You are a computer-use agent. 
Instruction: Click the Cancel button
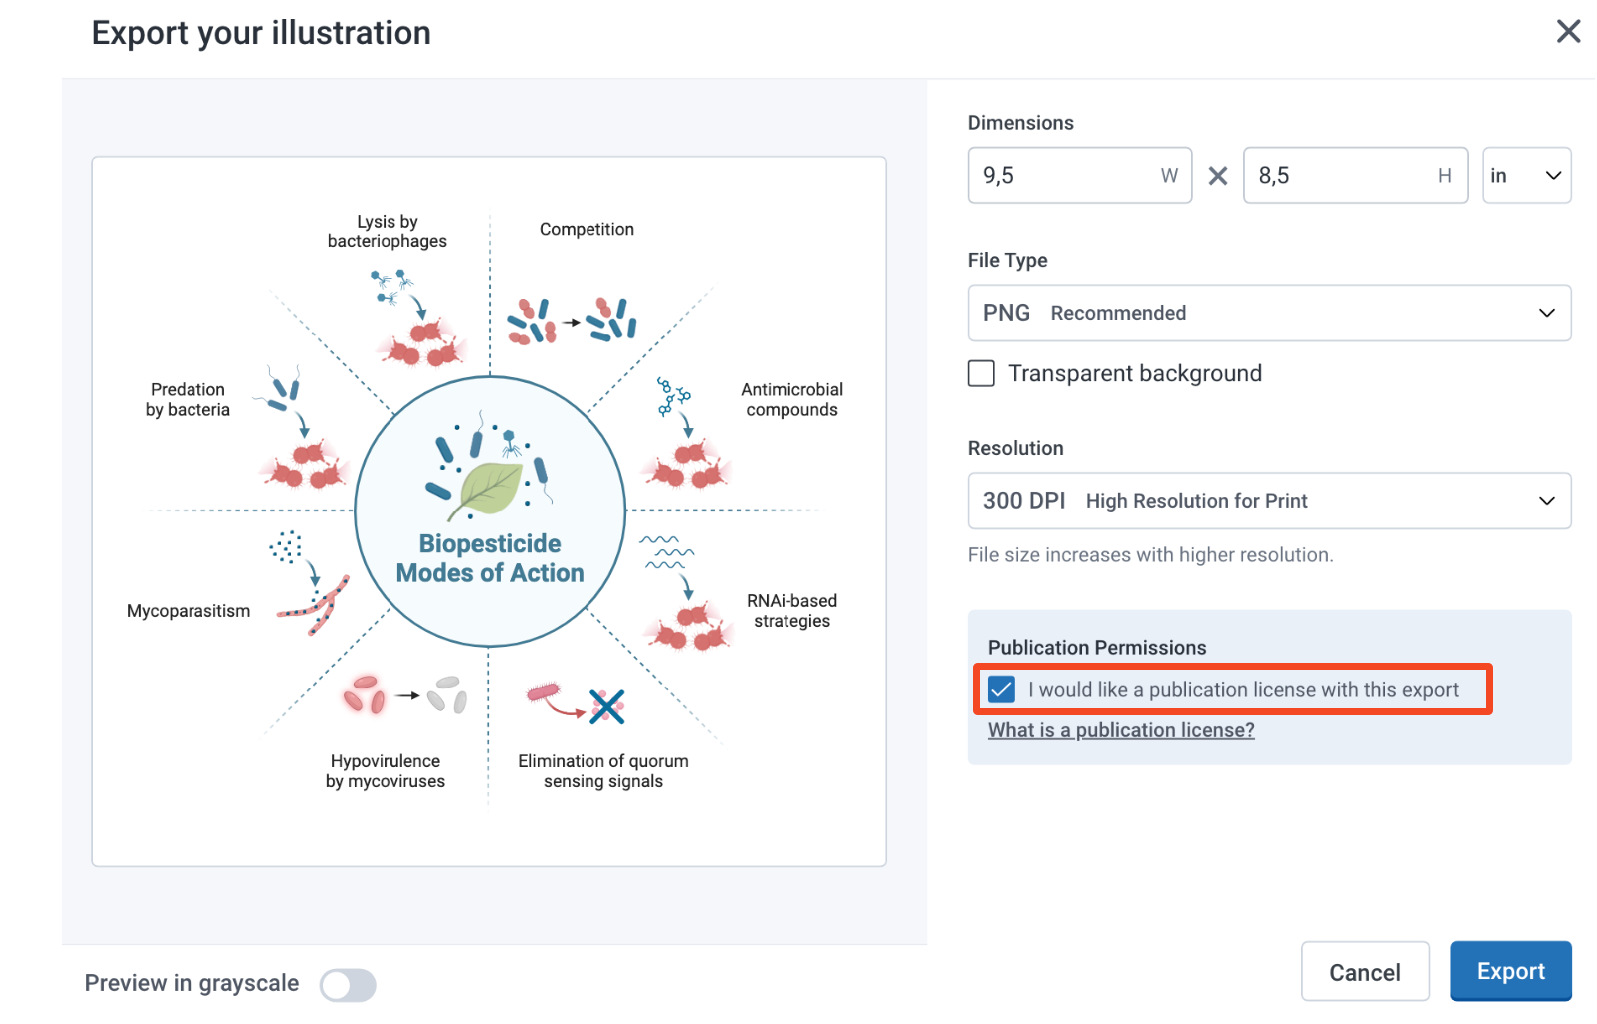(x=1365, y=971)
